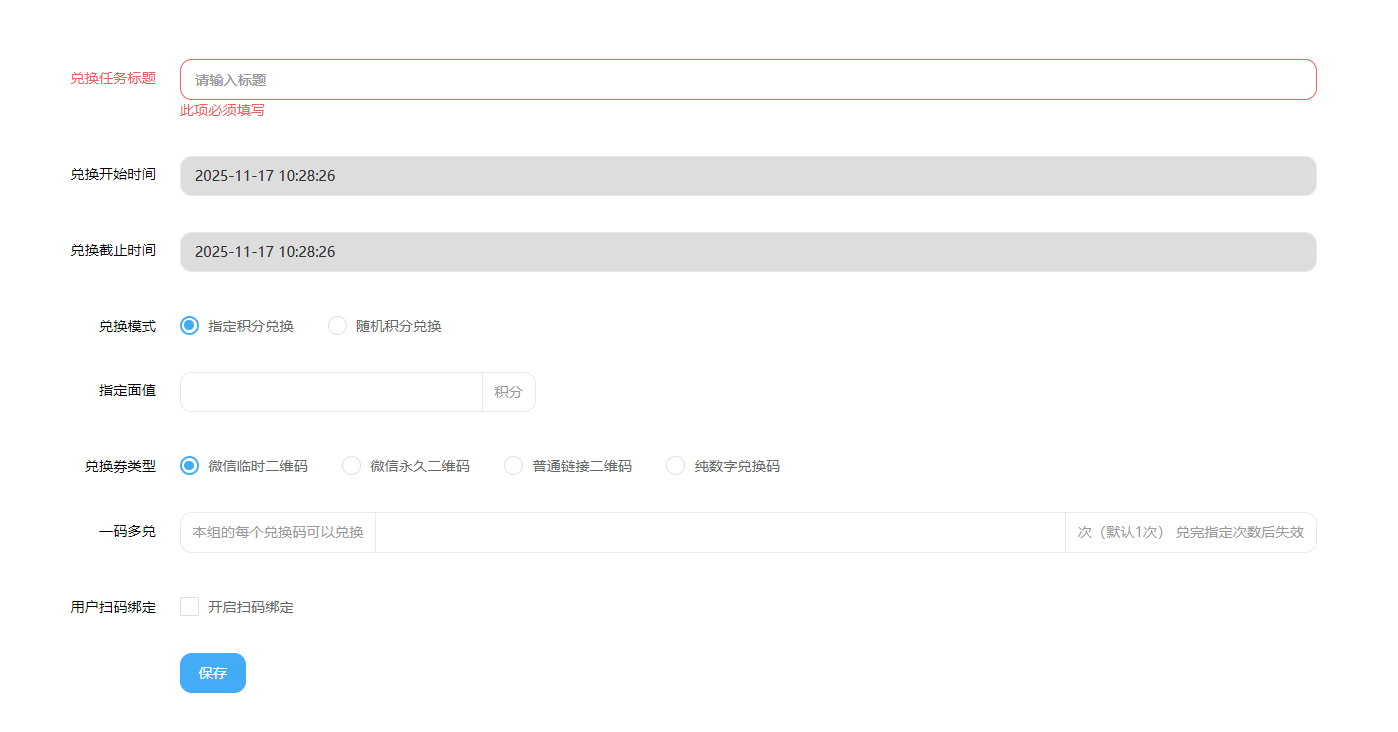The width and height of the screenshot is (1398, 732).
Task: Select the 微信永久二维码 coupon type
Action: [x=351, y=465]
